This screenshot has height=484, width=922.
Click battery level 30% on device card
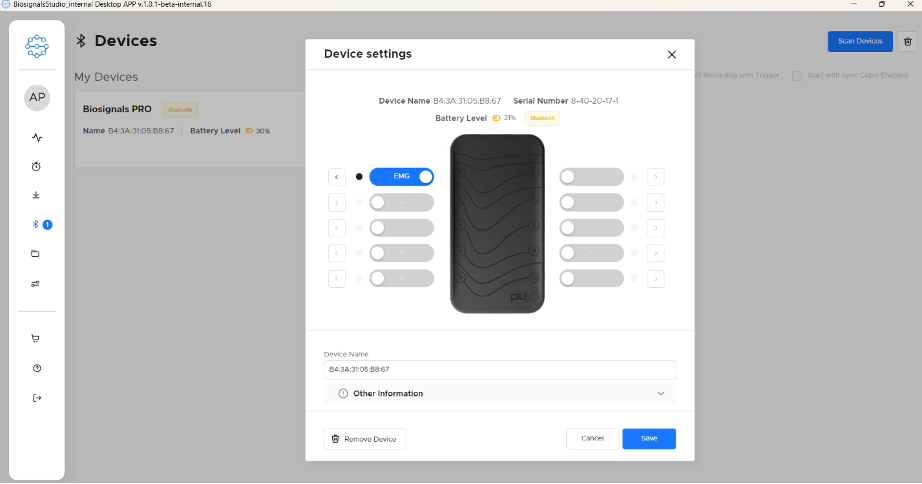coord(258,131)
